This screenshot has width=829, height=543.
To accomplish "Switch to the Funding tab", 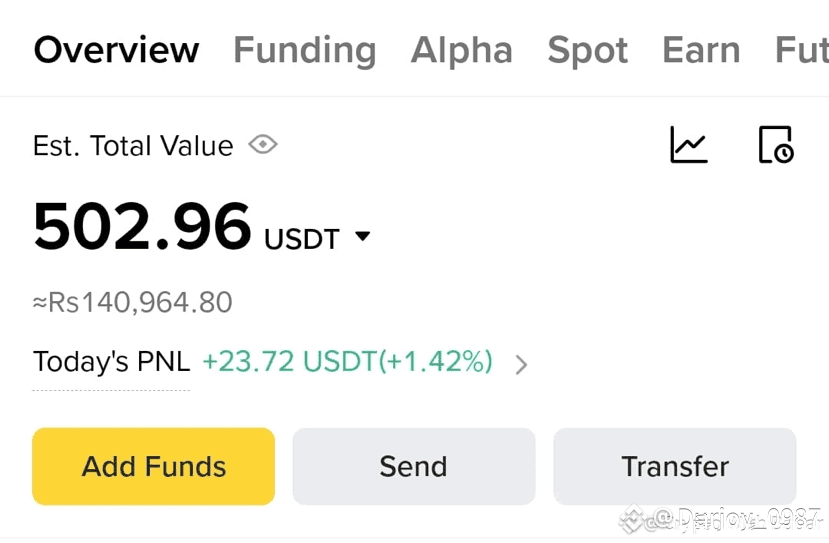I will (x=304, y=50).
